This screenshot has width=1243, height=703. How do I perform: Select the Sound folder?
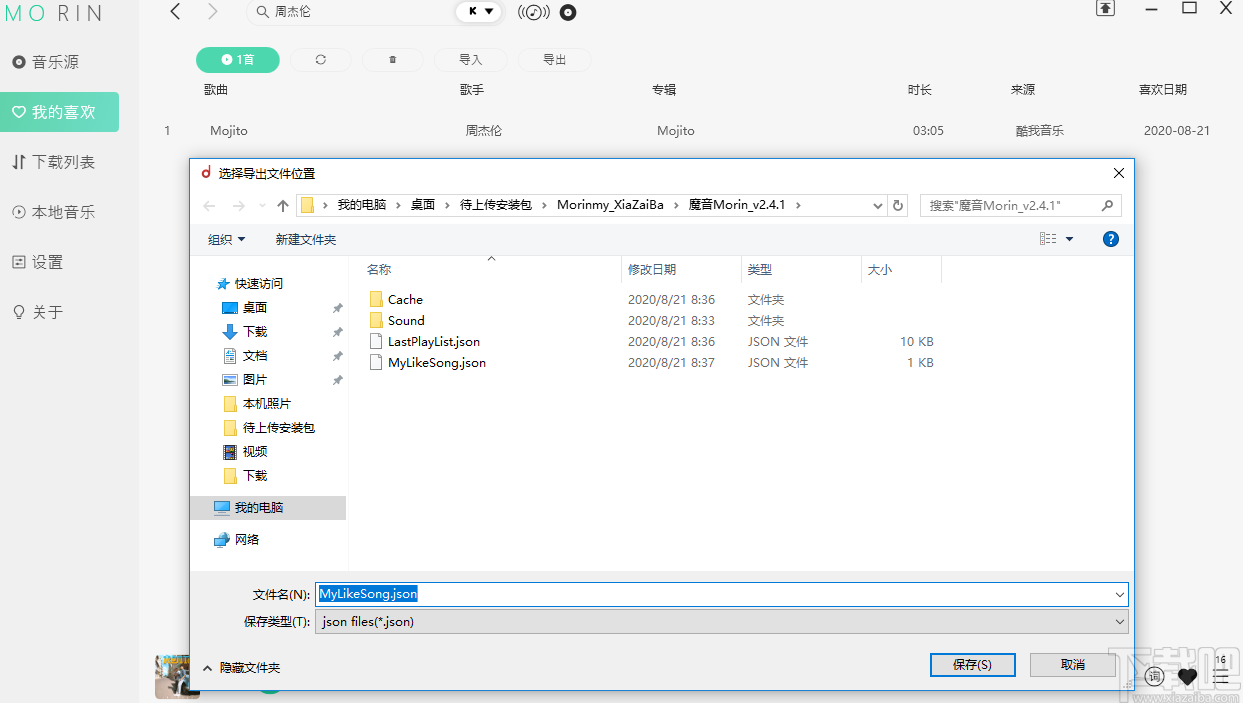[406, 321]
